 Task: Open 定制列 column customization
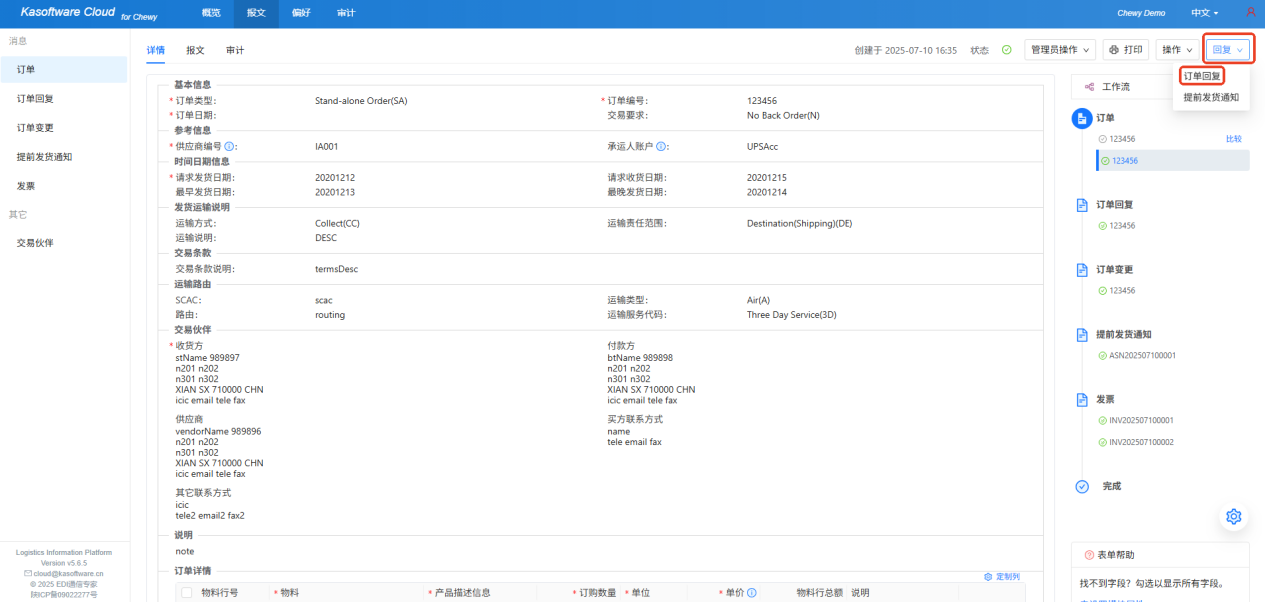click(1002, 577)
